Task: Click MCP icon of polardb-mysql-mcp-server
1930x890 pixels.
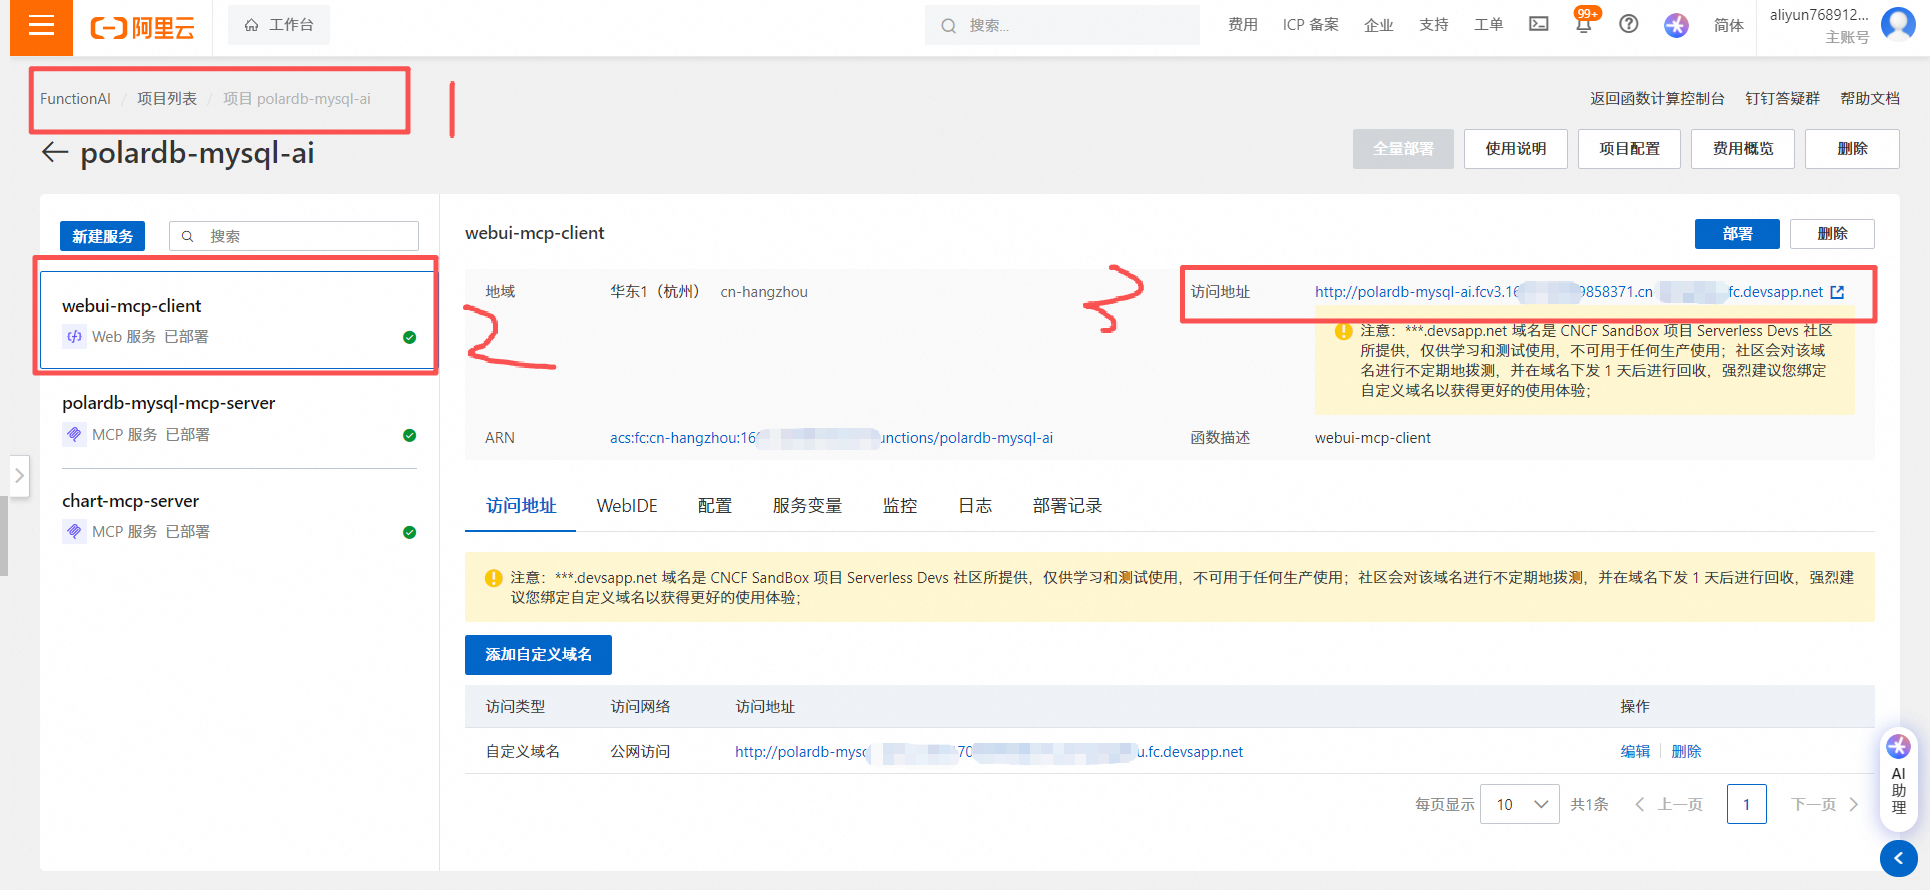Action: [74, 435]
